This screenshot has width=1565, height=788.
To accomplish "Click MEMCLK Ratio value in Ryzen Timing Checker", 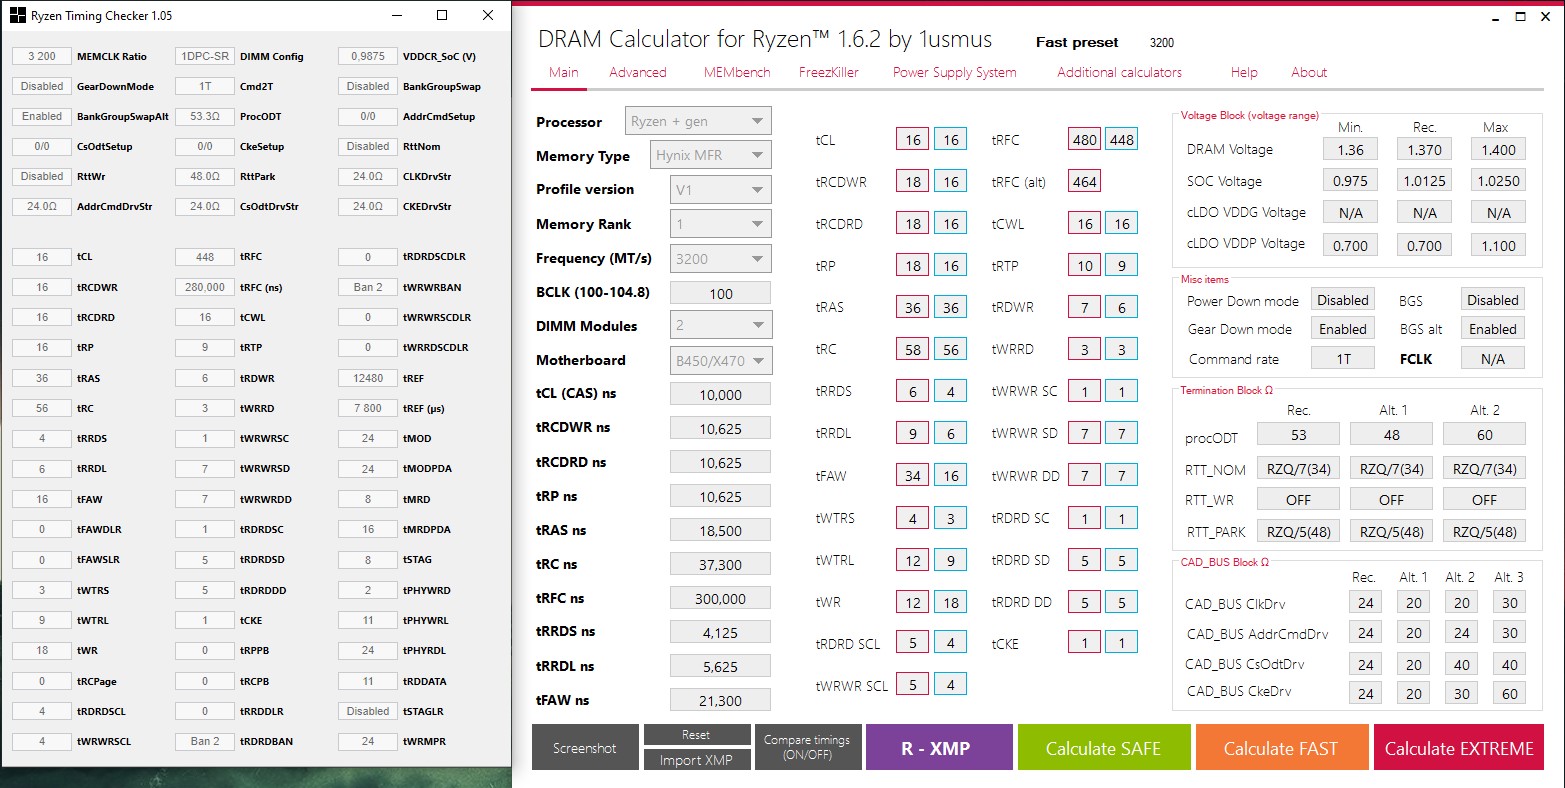I will pyautogui.click(x=42, y=56).
